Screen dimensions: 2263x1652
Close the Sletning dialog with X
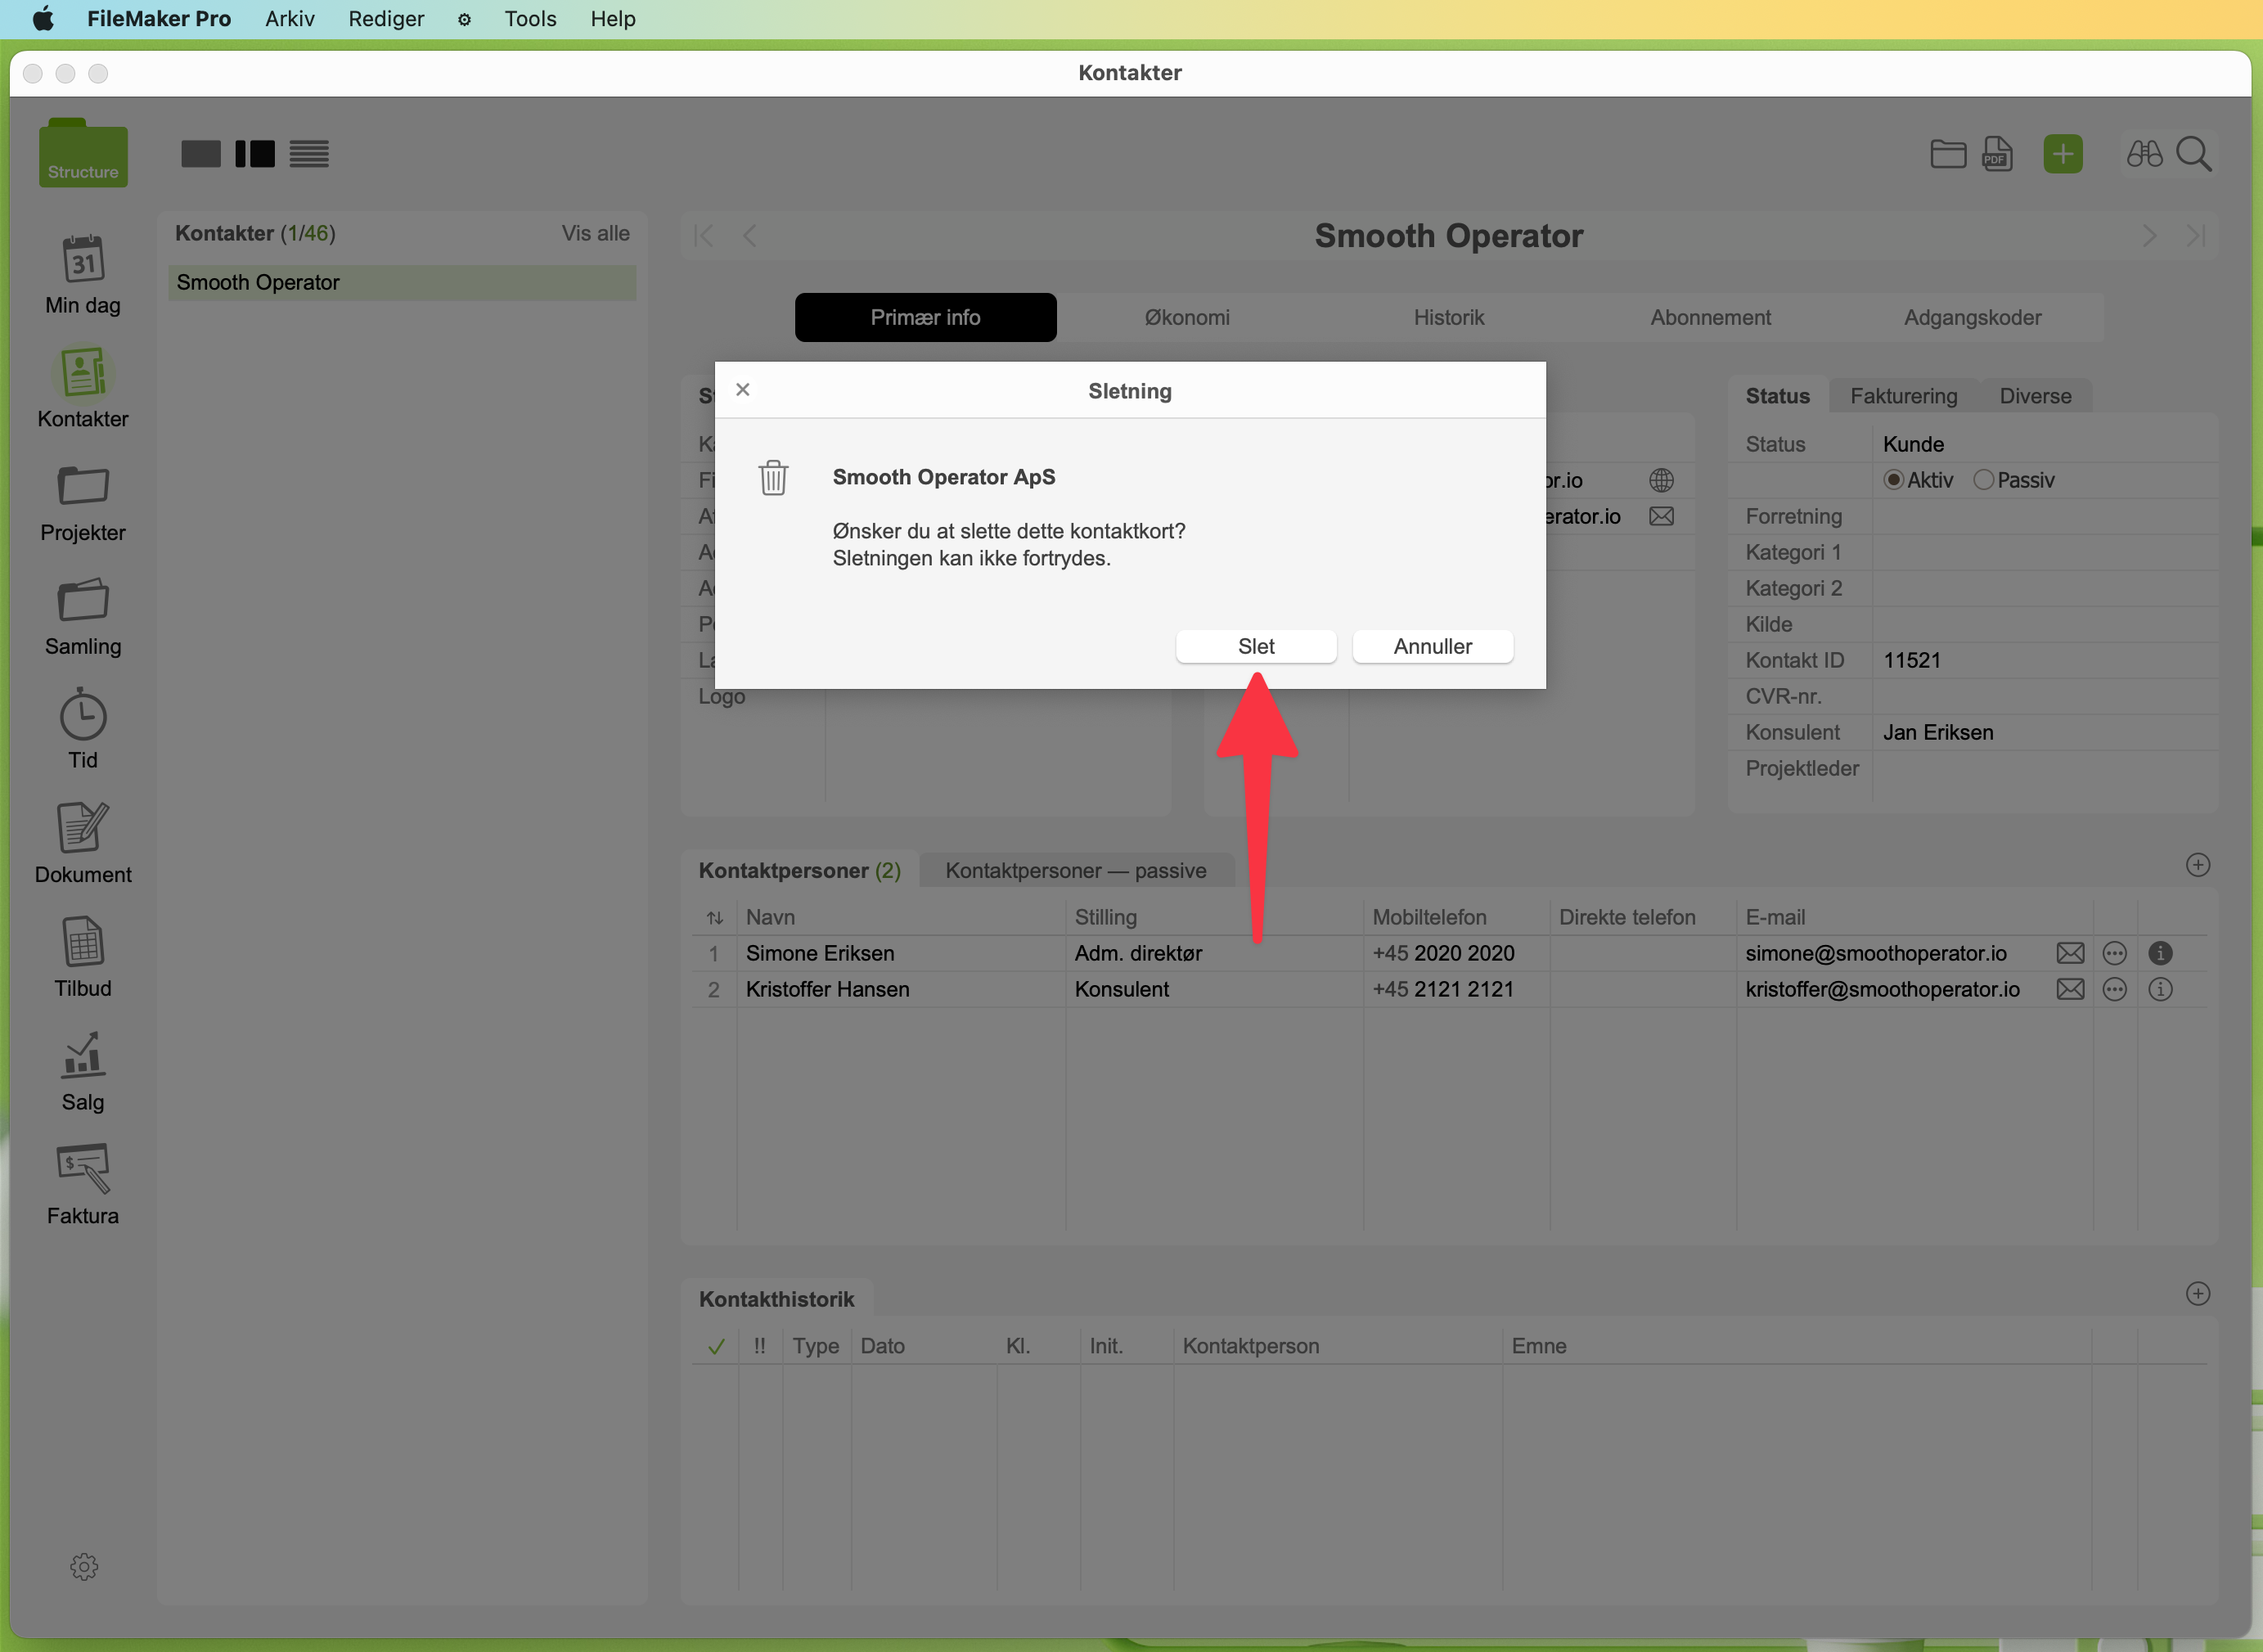point(742,389)
